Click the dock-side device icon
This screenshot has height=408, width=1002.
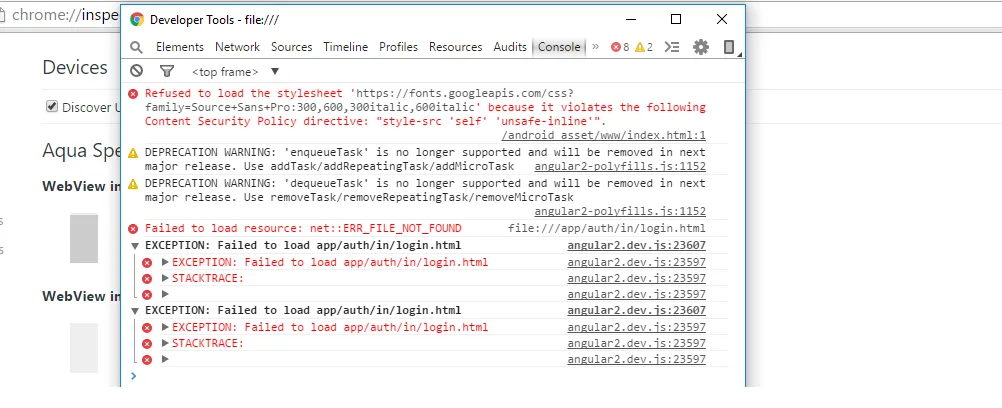click(x=728, y=47)
